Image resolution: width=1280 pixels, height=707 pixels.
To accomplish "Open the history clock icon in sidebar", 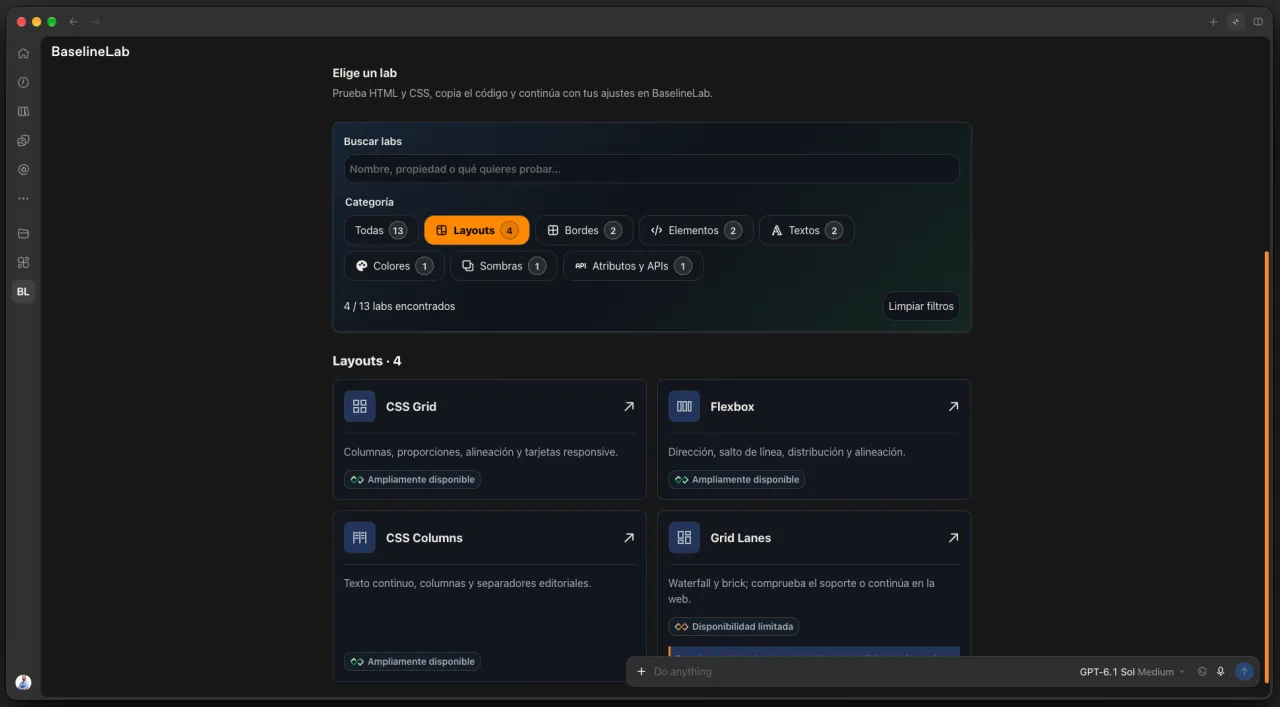I will (23, 82).
